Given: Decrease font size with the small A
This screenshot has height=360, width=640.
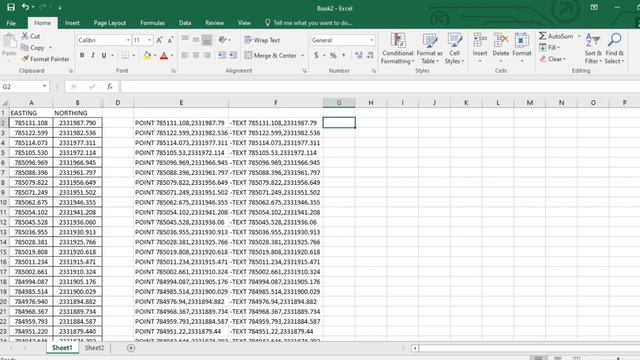Looking at the screenshot, I should point(170,40).
